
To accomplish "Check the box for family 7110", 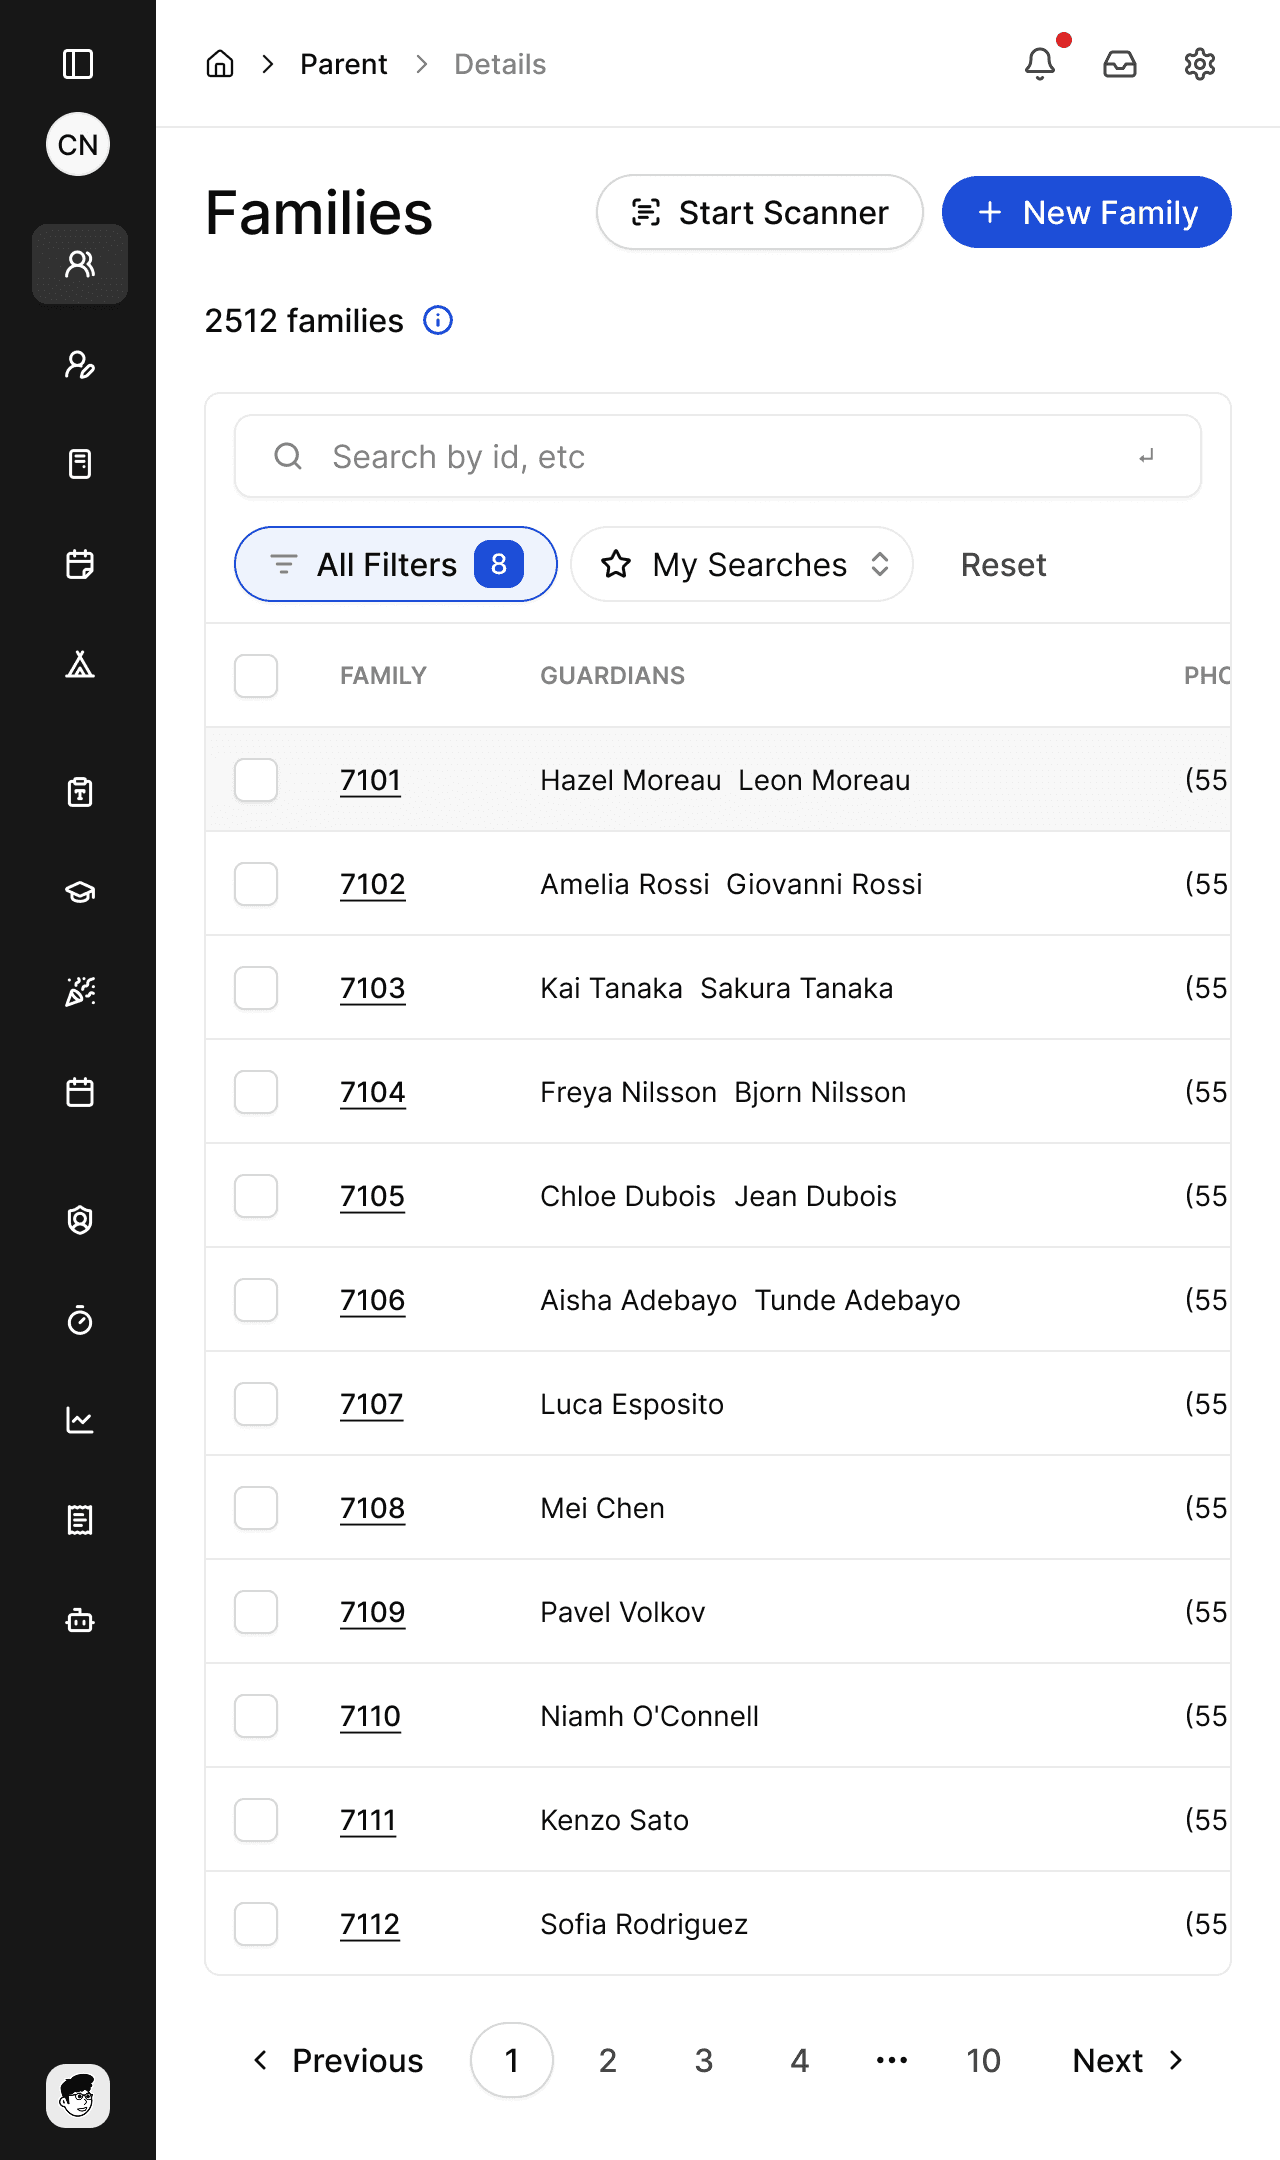I will click(256, 1716).
